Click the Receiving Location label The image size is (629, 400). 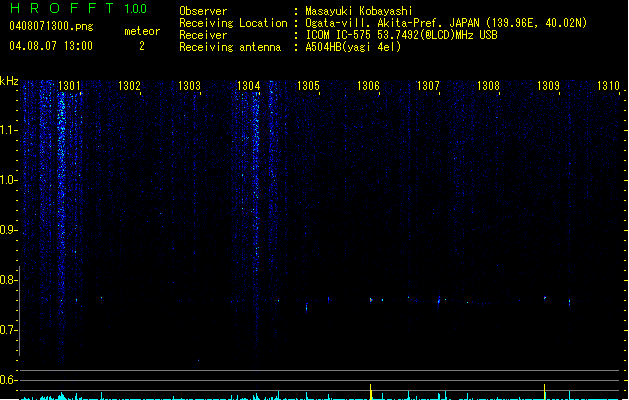point(233,23)
